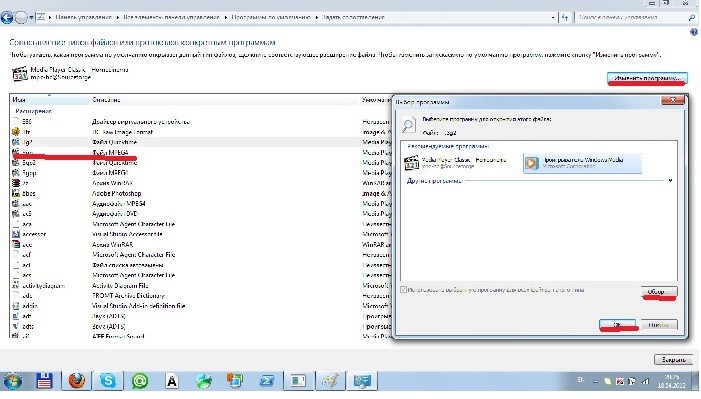This screenshot has height=399, width=701.
Task: Select the 'Файл MPEG4' row underlined in red
Action: (200, 153)
